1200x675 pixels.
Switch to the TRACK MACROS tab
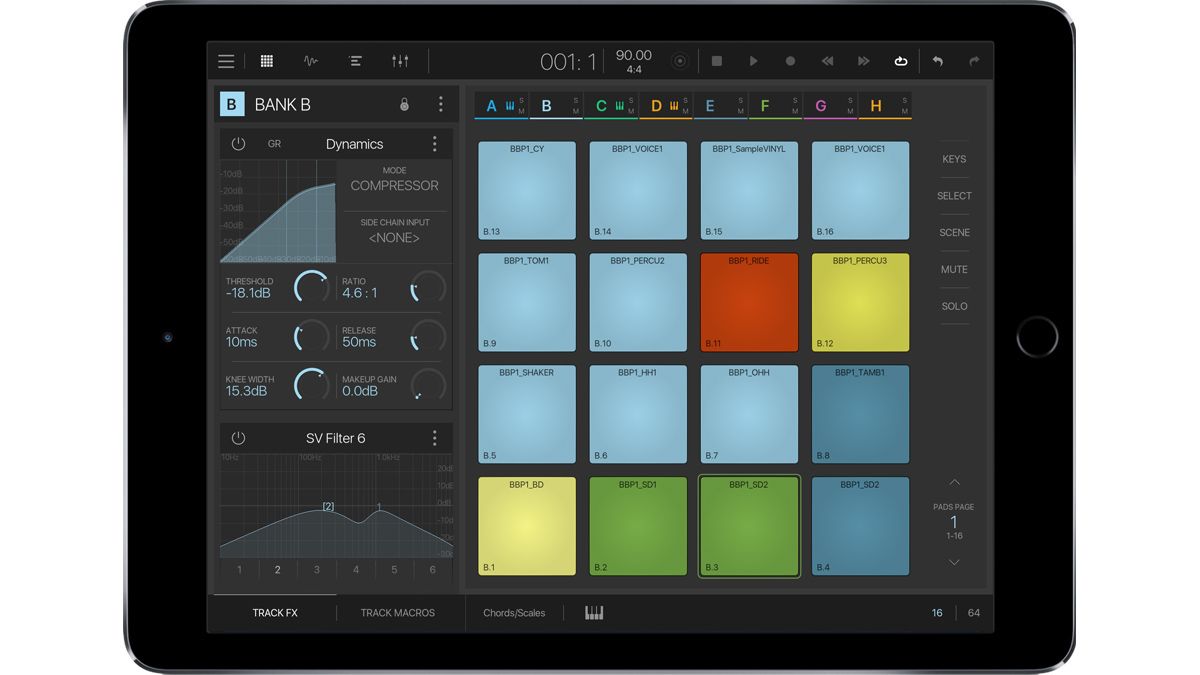[x=399, y=612]
